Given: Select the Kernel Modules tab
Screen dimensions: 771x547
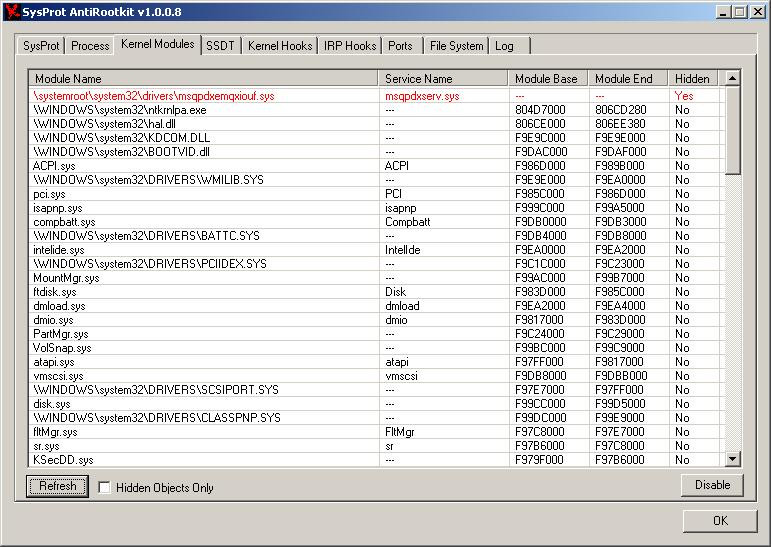Looking at the screenshot, I should point(157,44).
